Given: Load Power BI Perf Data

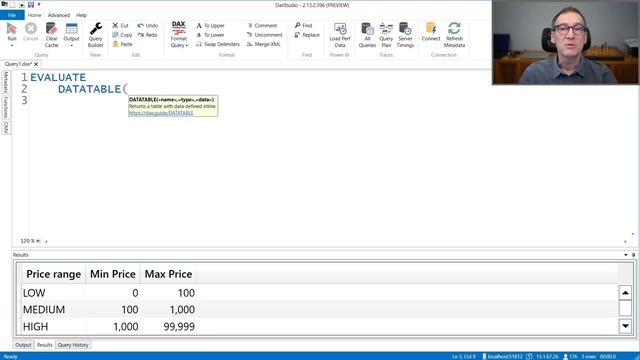Looking at the screenshot, I should coord(340,35).
